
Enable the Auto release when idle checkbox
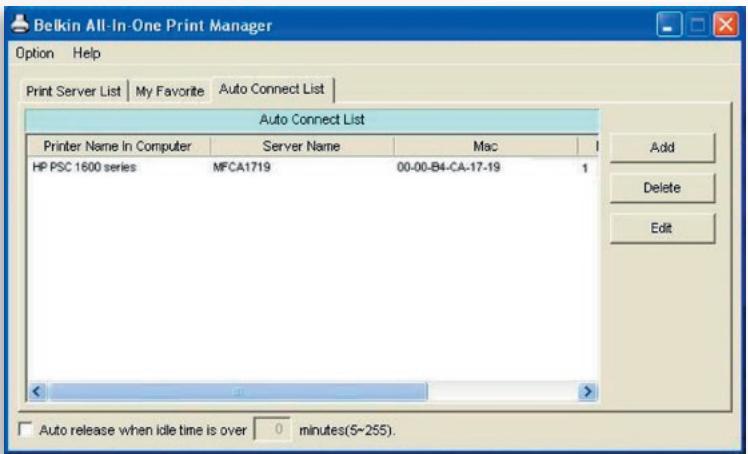[26, 429]
